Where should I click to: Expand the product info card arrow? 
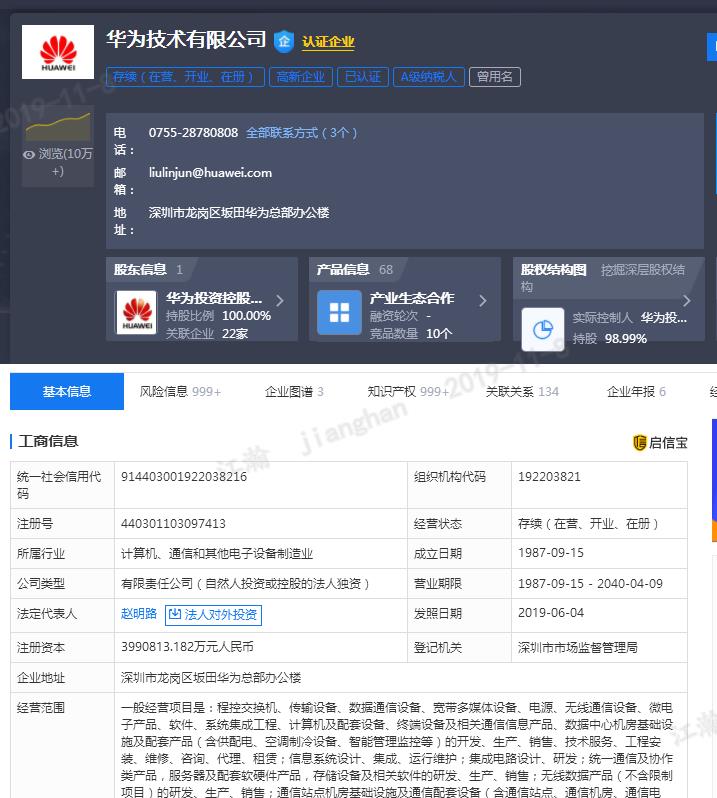click(x=483, y=301)
